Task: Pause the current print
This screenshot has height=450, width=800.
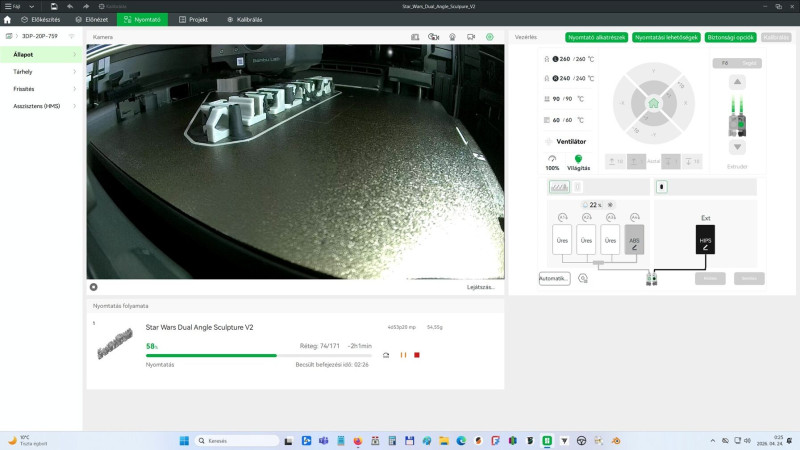Action: click(403, 355)
